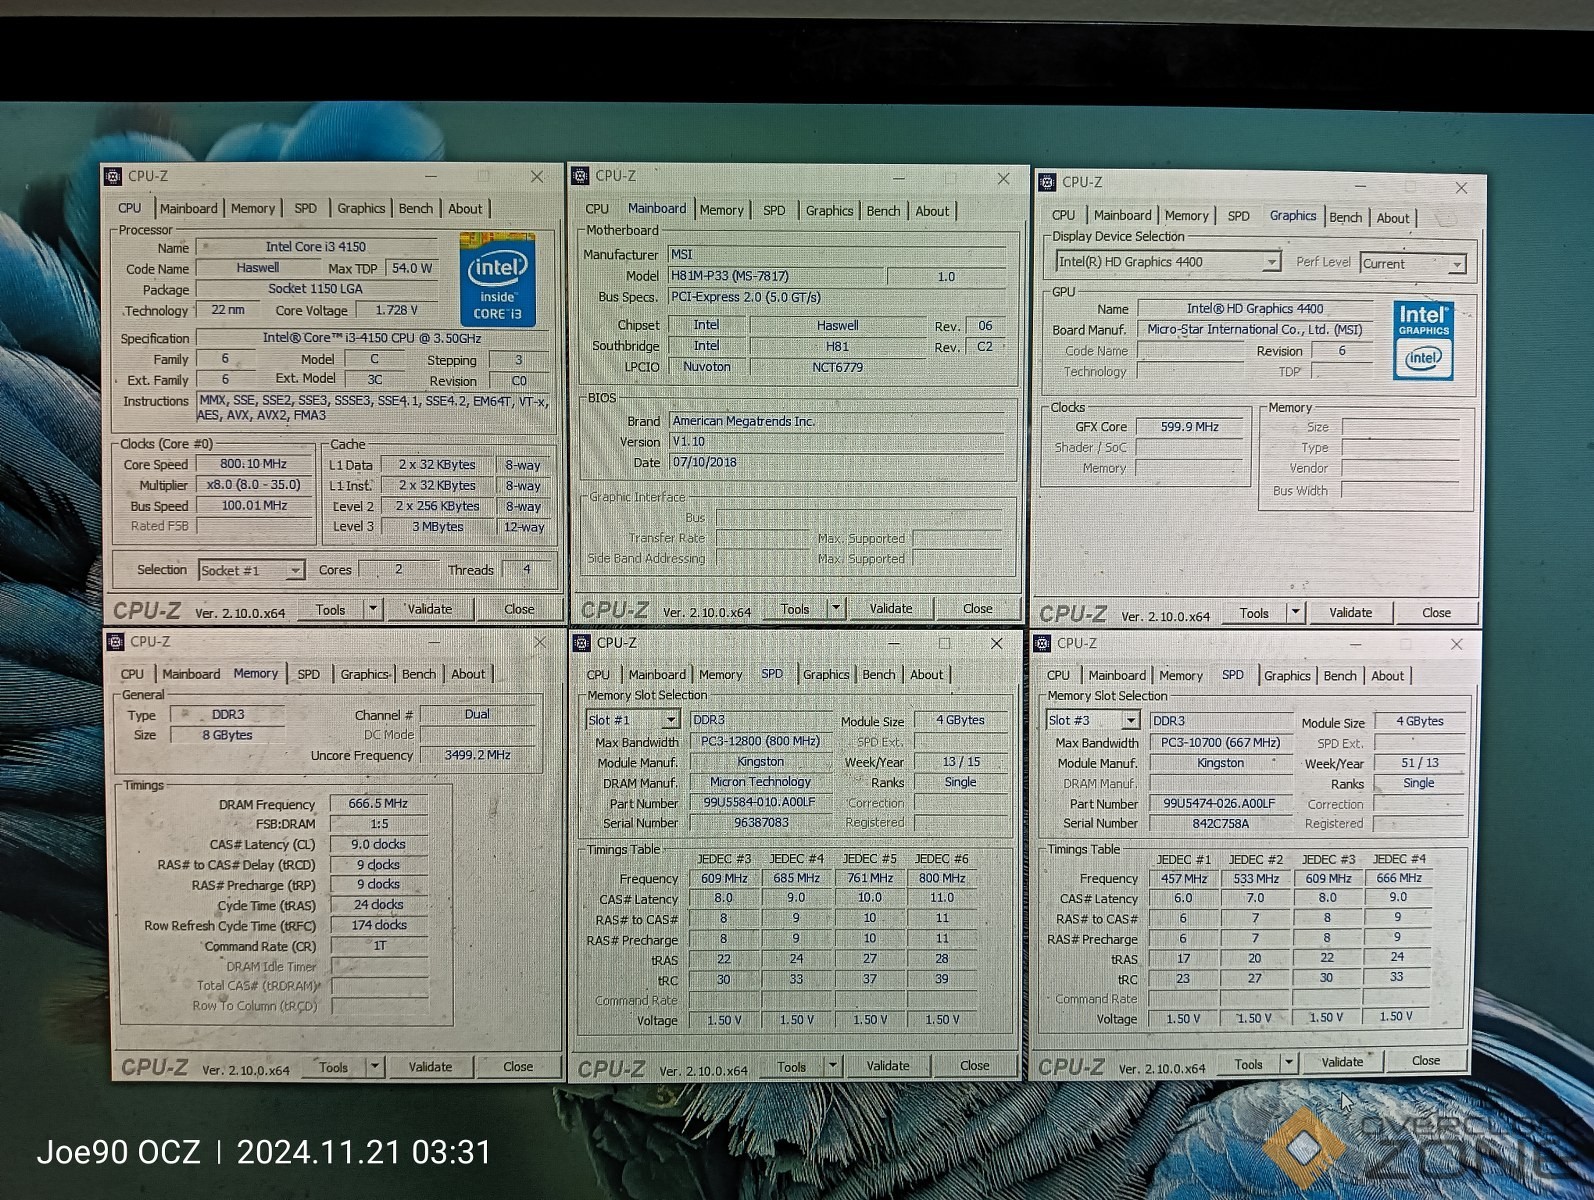The image size is (1594, 1200).
Task: Click the Intel Core i3 inside logo
Action: click(497, 280)
